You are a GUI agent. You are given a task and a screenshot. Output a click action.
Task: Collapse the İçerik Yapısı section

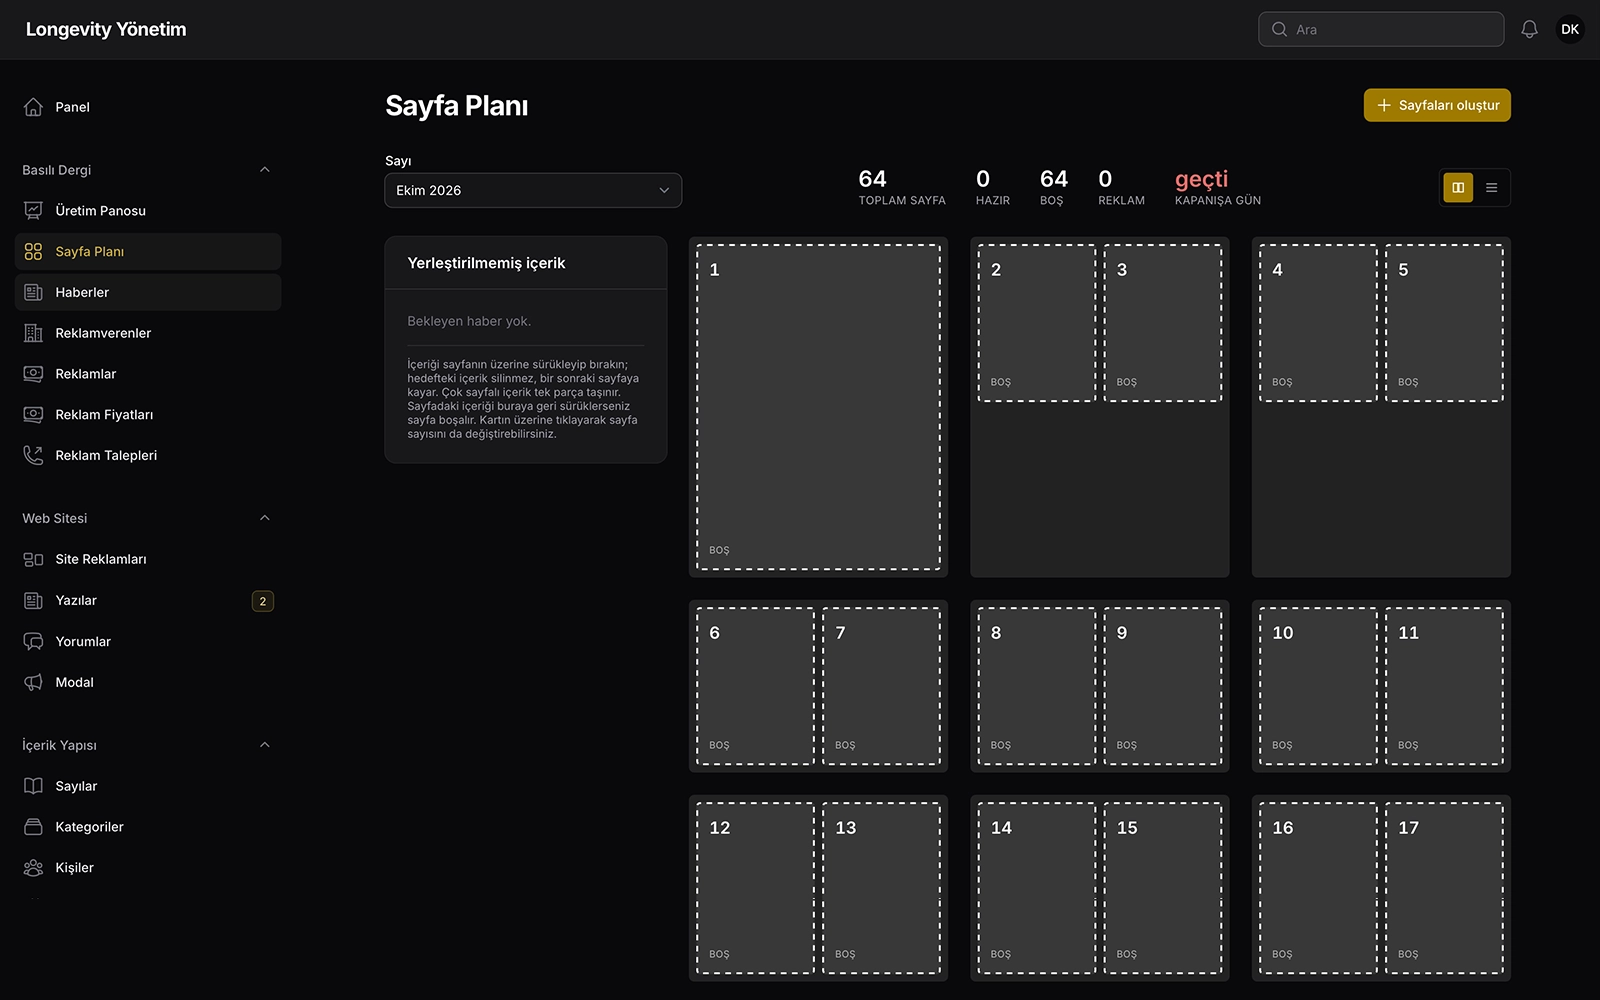tap(265, 745)
